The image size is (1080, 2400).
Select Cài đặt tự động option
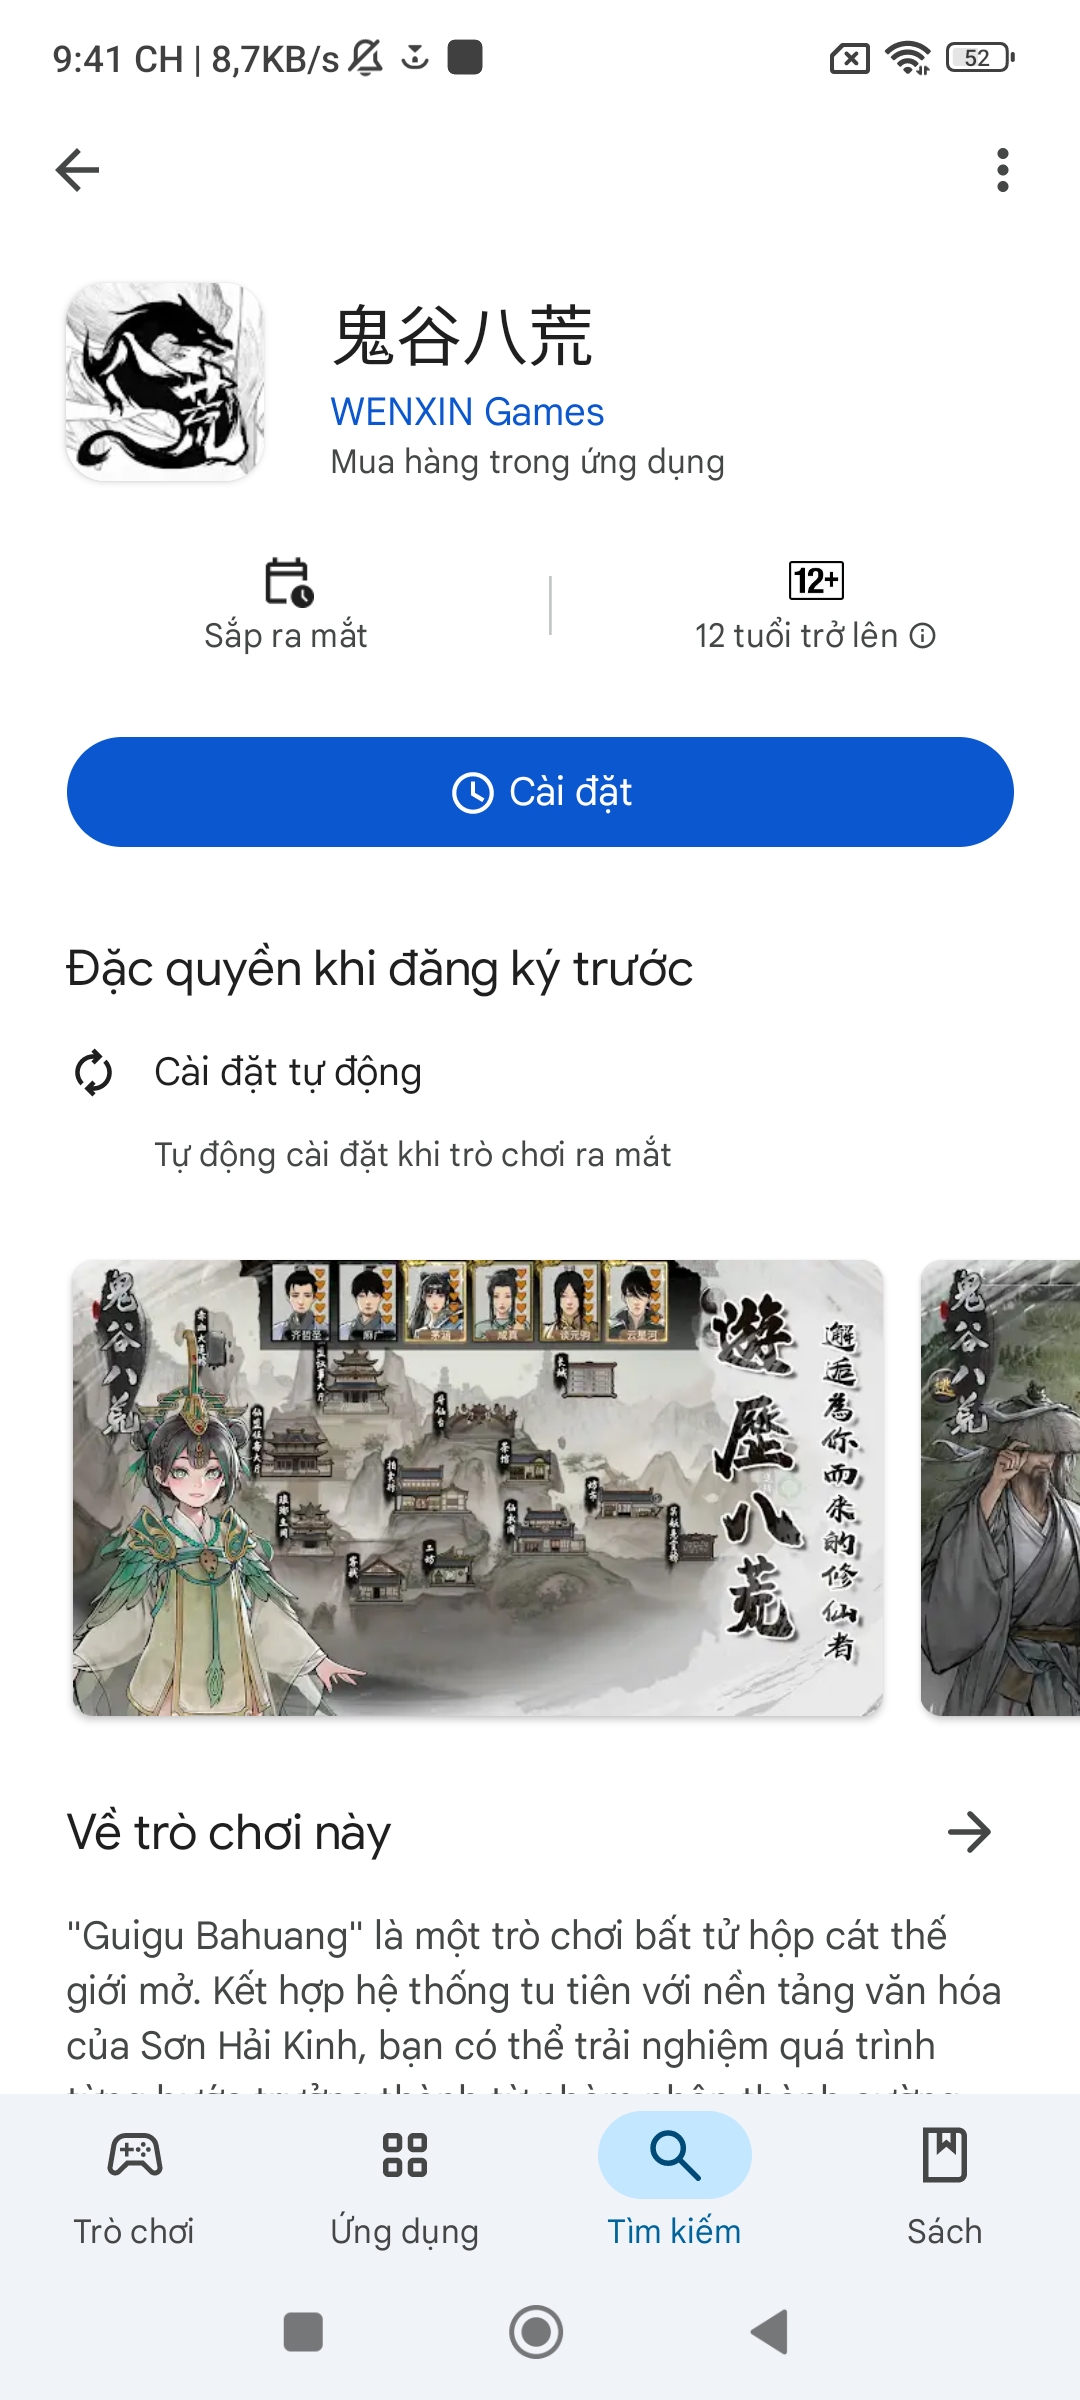[x=288, y=1072]
